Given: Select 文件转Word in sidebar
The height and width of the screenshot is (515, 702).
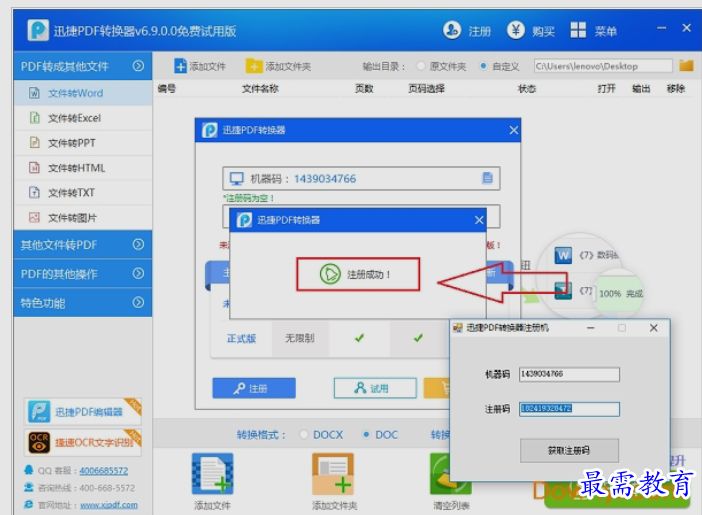Looking at the screenshot, I should pos(83,93).
